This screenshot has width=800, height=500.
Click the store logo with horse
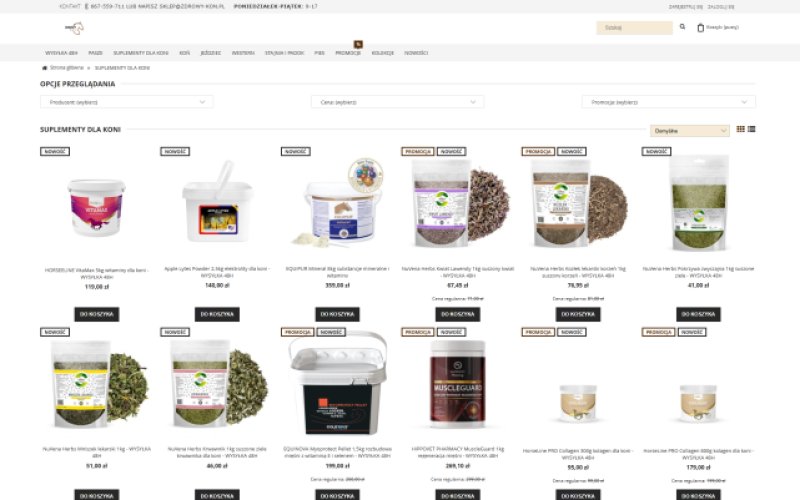pyautogui.click(x=74, y=28)
